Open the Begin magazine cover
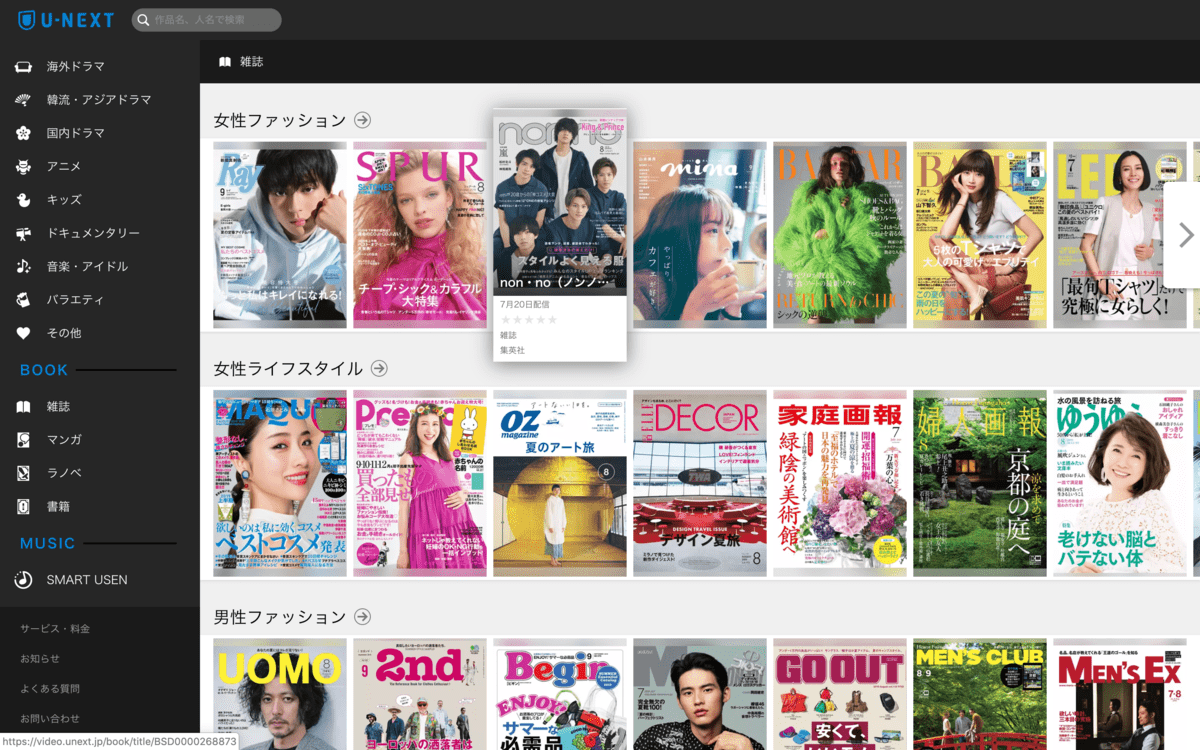Screen dimensions: 1200x750 pos(560,694)
